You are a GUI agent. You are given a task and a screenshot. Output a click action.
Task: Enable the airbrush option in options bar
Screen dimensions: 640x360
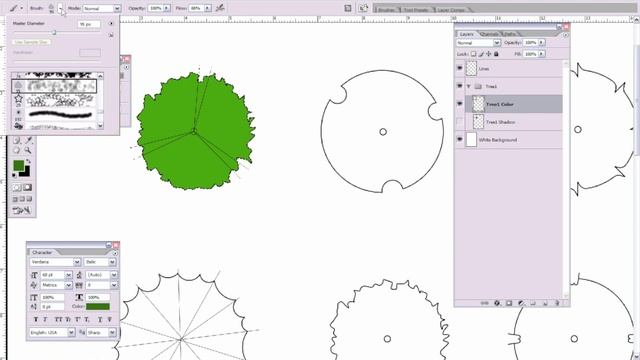pyautogui.click(x=220, y=8)
